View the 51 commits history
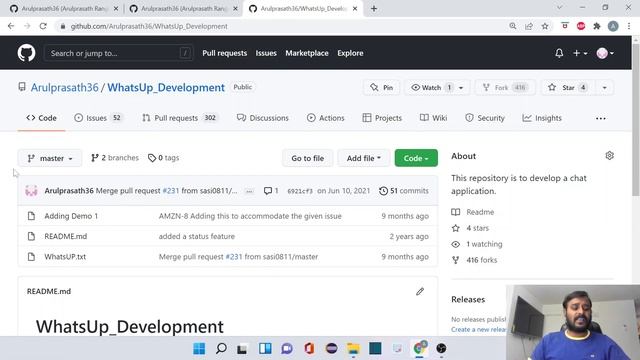Image resolution: width=640 pixels, height=360 pixels. point(404,191)
